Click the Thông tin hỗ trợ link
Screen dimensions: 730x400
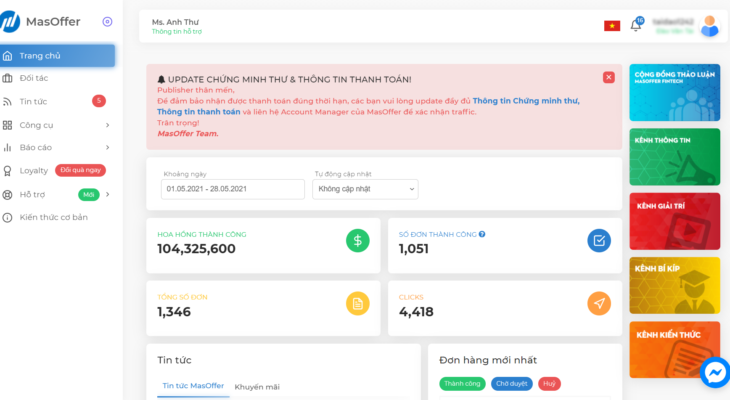[177, 32]
